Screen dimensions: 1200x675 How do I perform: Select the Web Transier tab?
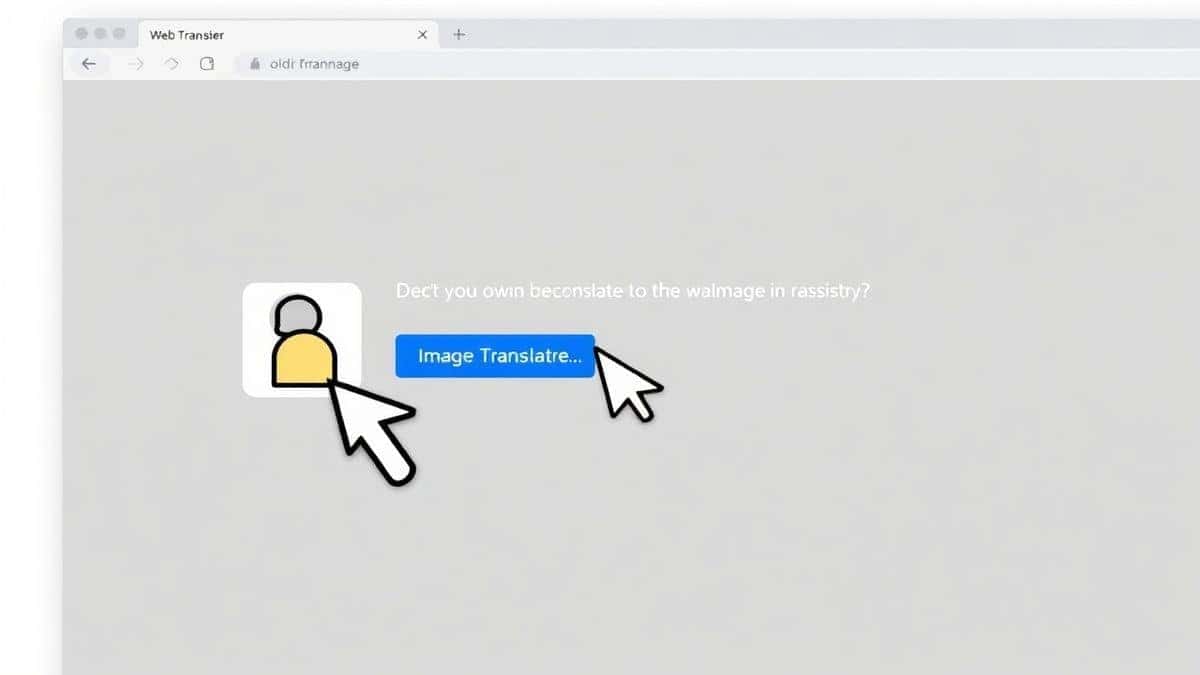pos(288,34)
